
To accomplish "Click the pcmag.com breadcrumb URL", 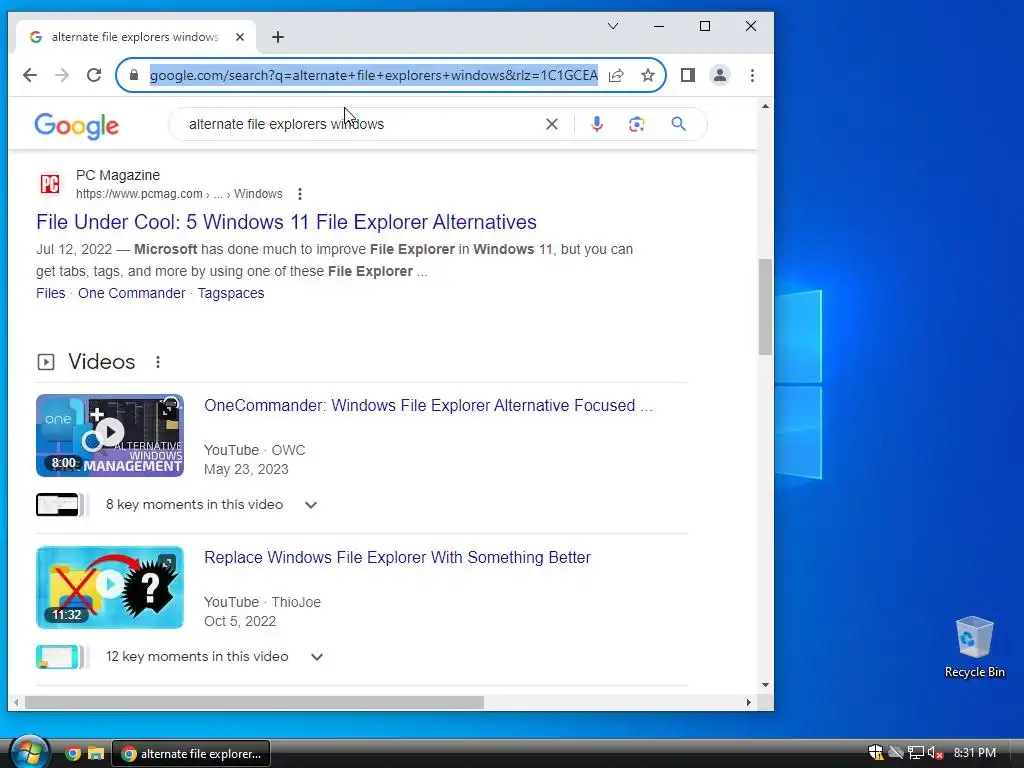I will coord(179,194).
